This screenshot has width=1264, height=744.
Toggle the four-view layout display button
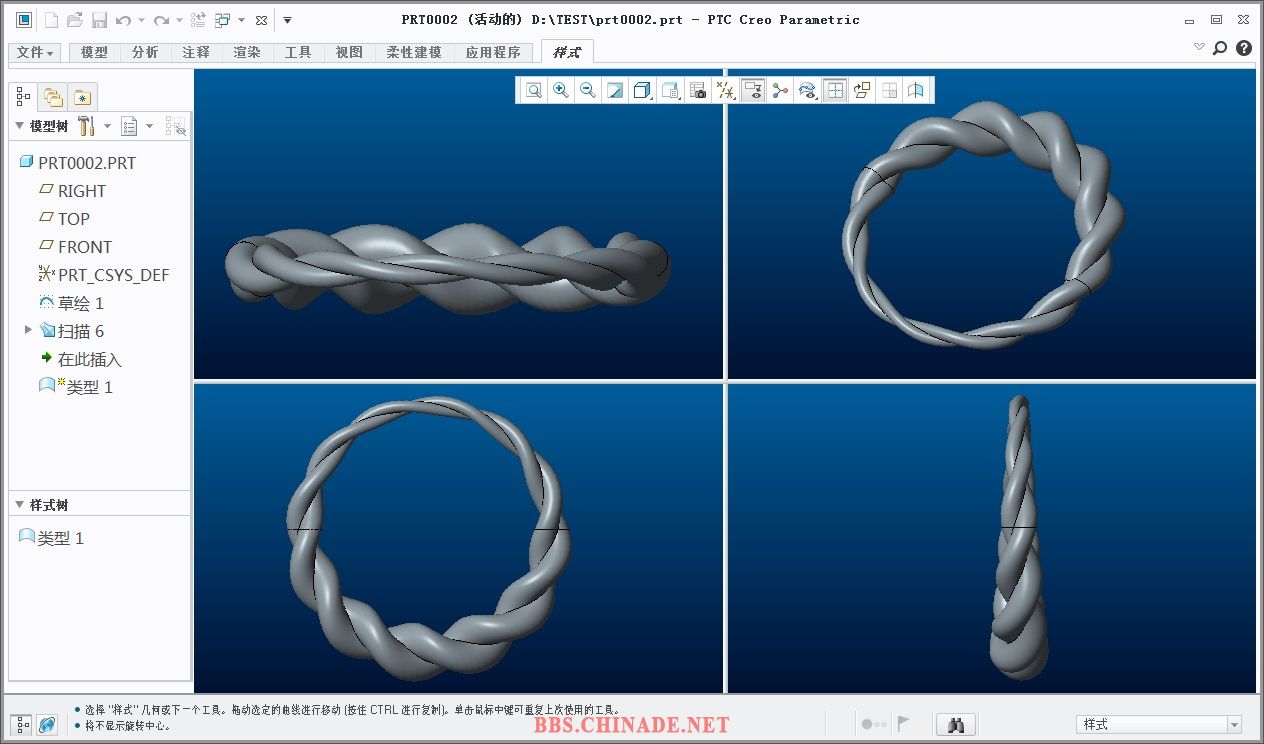pyautogui.click(x=835, y=91)
